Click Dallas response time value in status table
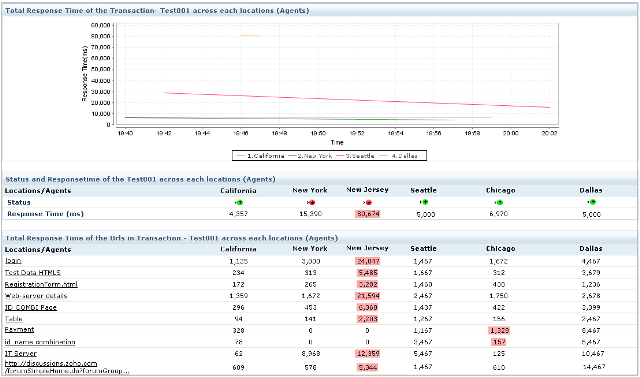The image size is (640, 377). (x=591, y=214)
